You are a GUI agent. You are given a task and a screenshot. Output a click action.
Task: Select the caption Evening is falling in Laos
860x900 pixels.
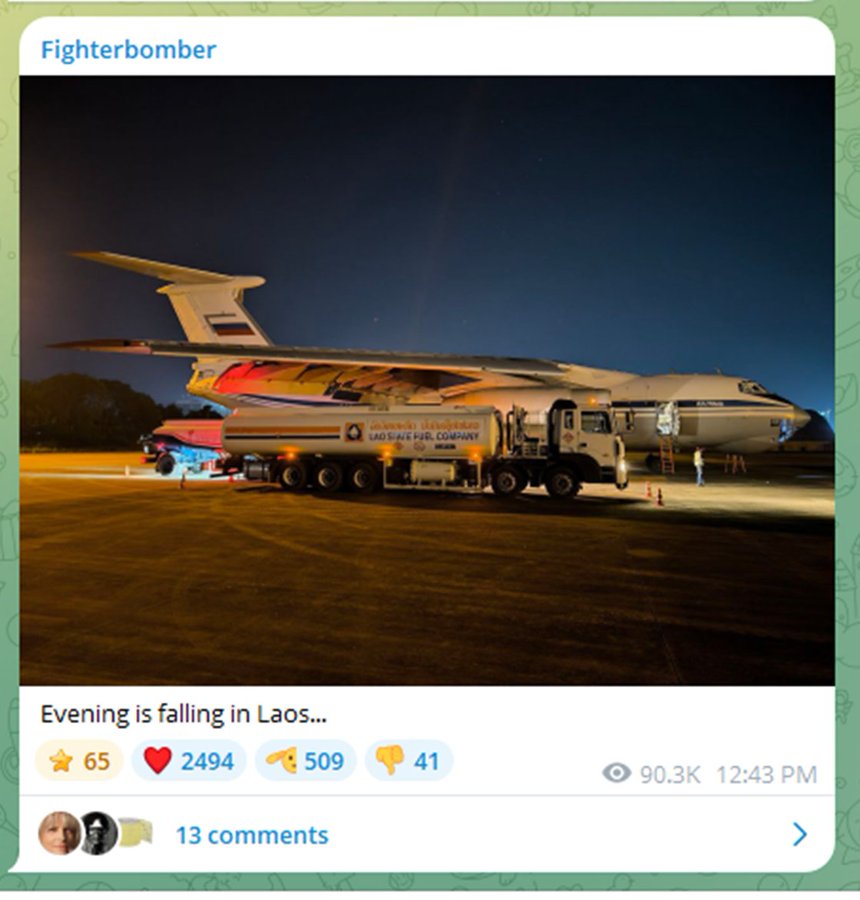pyautogui.click(x=184, y=715)
